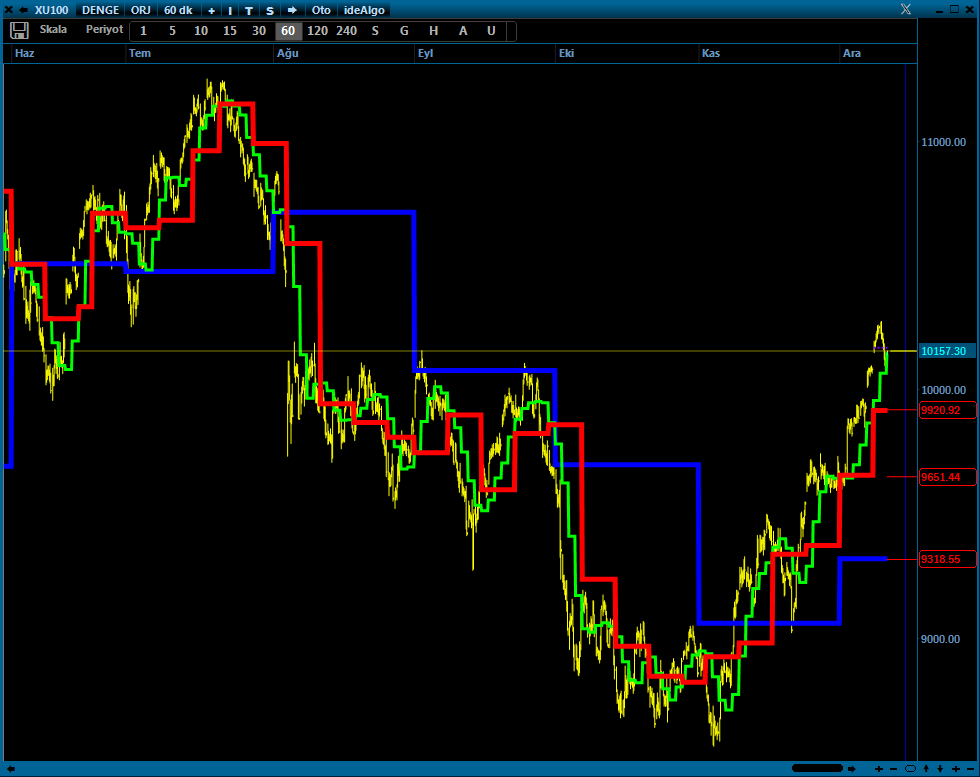Select the 5 minute period

coord(172,31)
